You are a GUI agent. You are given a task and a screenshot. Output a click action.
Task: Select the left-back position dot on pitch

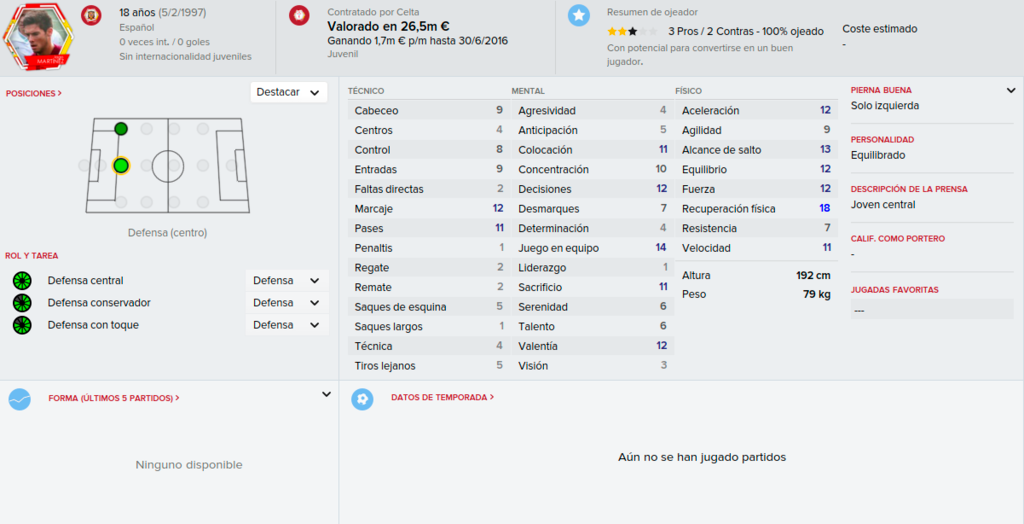point(121,129)
